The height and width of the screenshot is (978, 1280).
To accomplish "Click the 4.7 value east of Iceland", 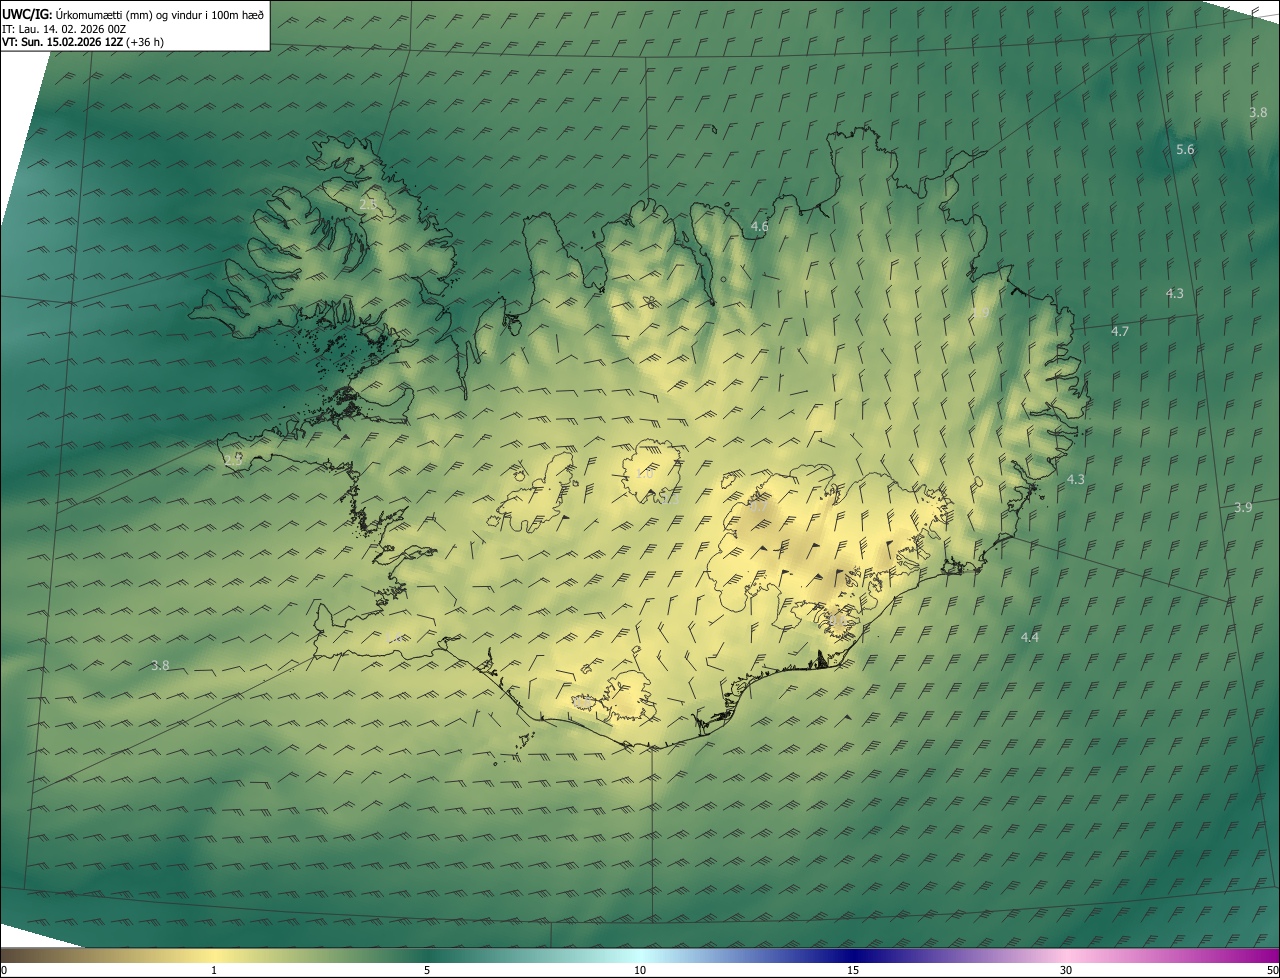I will 1120,331.
